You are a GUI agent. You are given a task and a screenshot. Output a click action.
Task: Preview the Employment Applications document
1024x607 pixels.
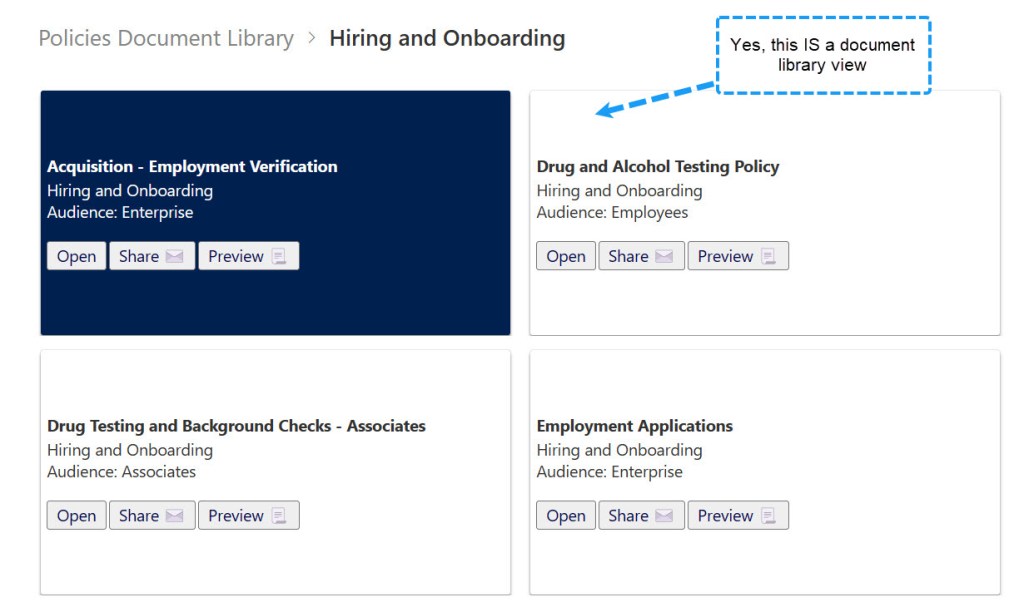738,515
